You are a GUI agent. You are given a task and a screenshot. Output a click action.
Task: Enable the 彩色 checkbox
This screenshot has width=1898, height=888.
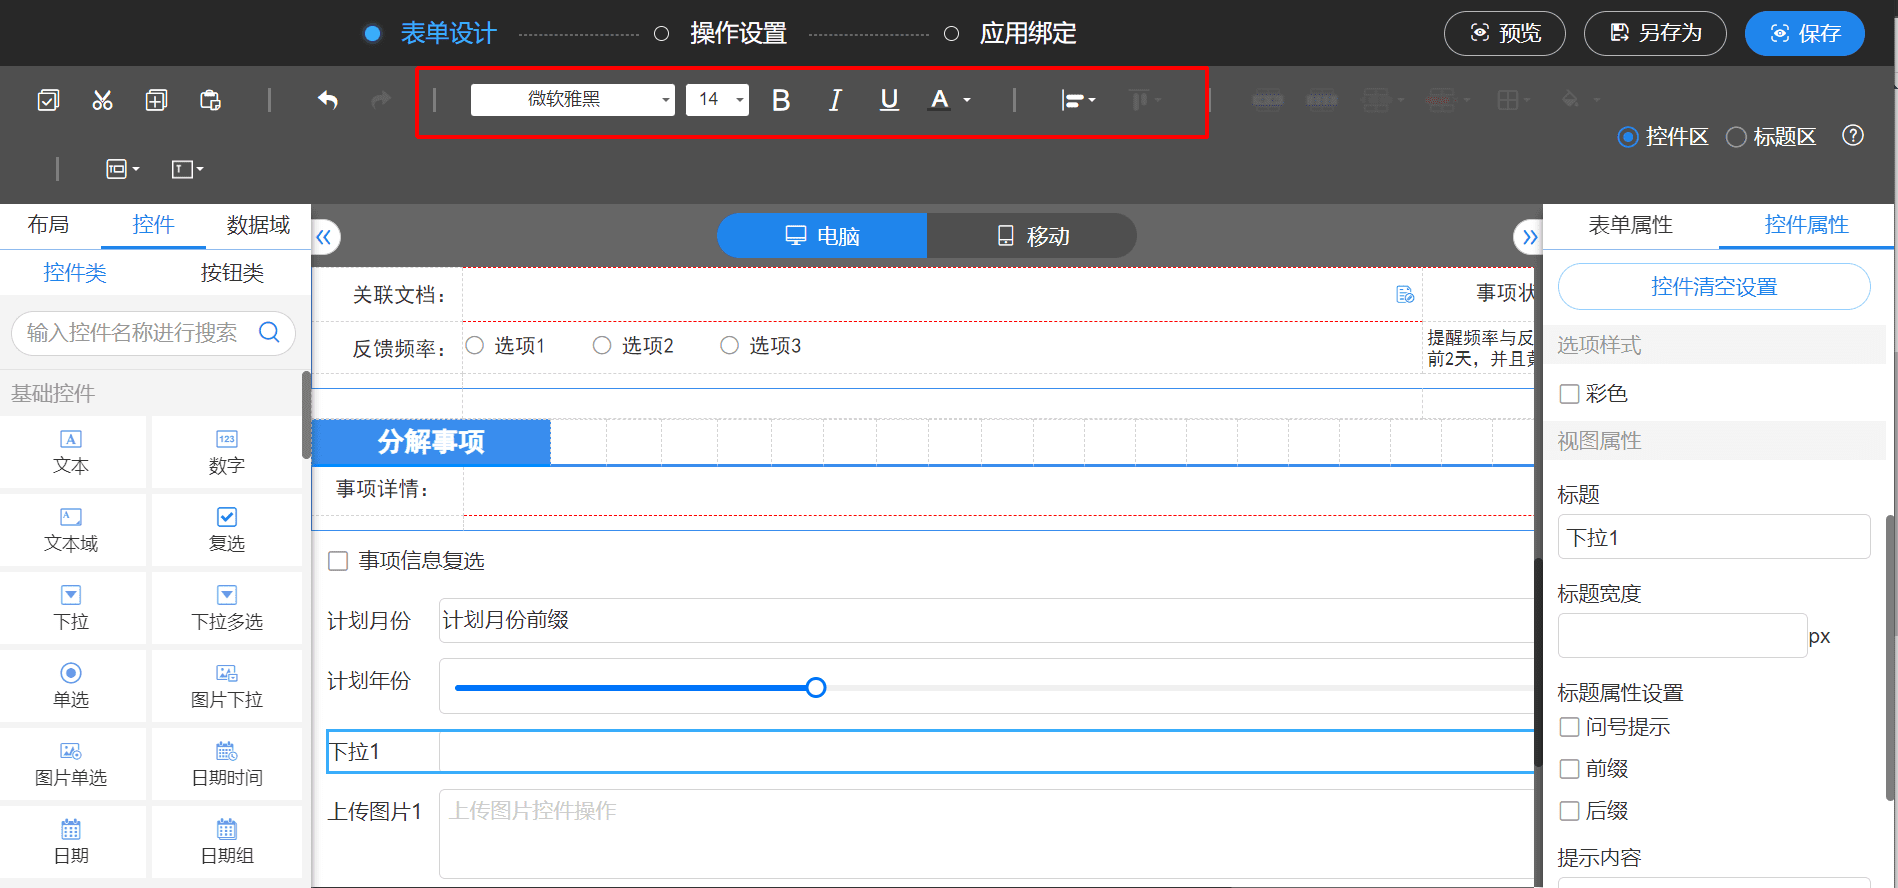tap(1570, 394)
